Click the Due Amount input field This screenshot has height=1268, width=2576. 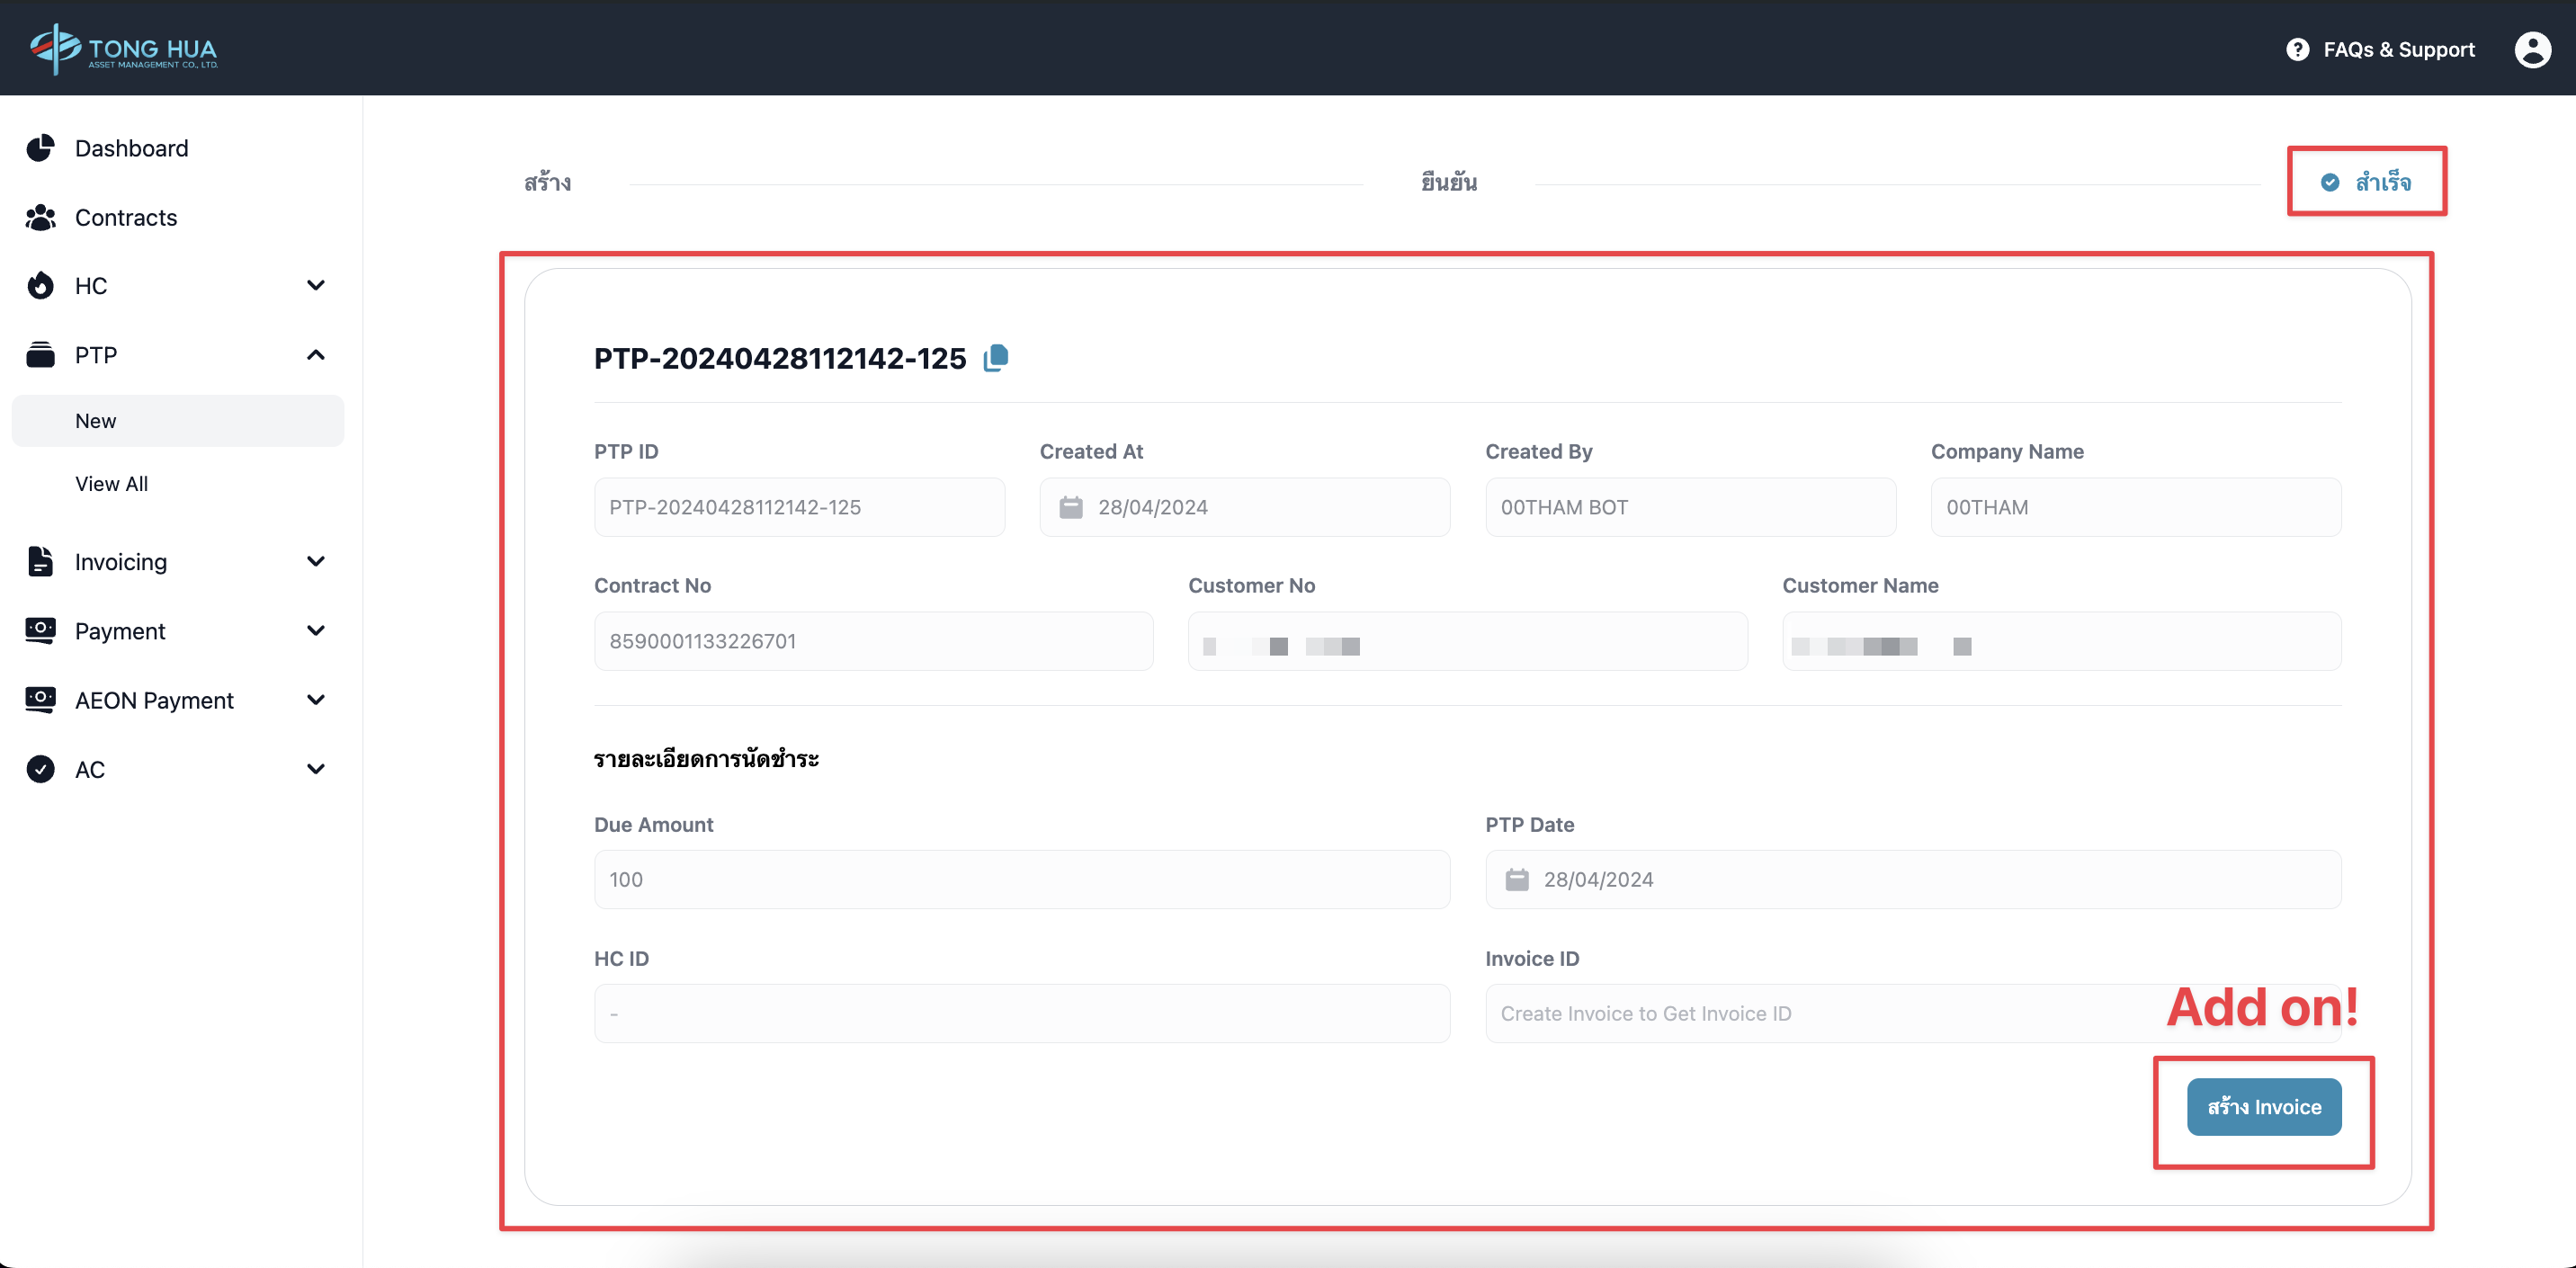1021,879
